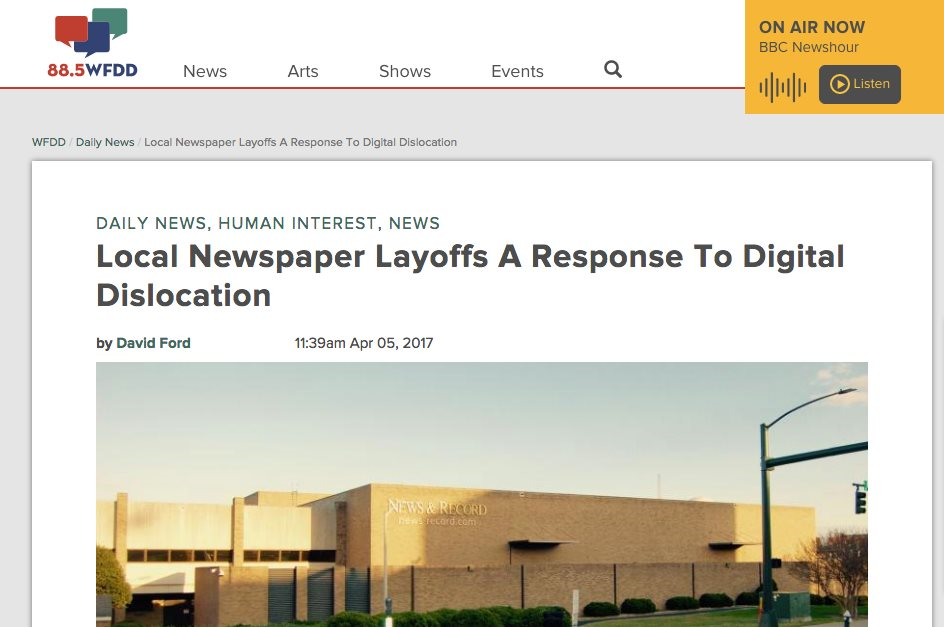Viewport: 944px width, 627px height.
Task: Open the News navigation menu
Action: pyautogui.click(x=204, y=71)
